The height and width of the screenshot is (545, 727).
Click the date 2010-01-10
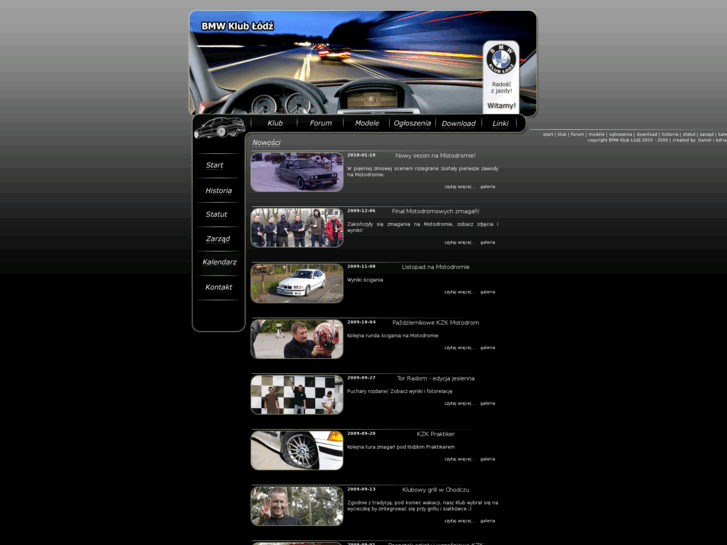click(x=361, y=155)
